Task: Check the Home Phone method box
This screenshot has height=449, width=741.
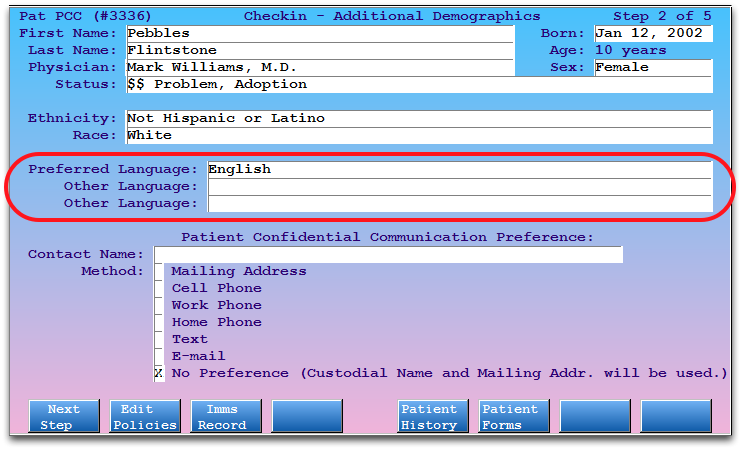Action: click(159, 322)
